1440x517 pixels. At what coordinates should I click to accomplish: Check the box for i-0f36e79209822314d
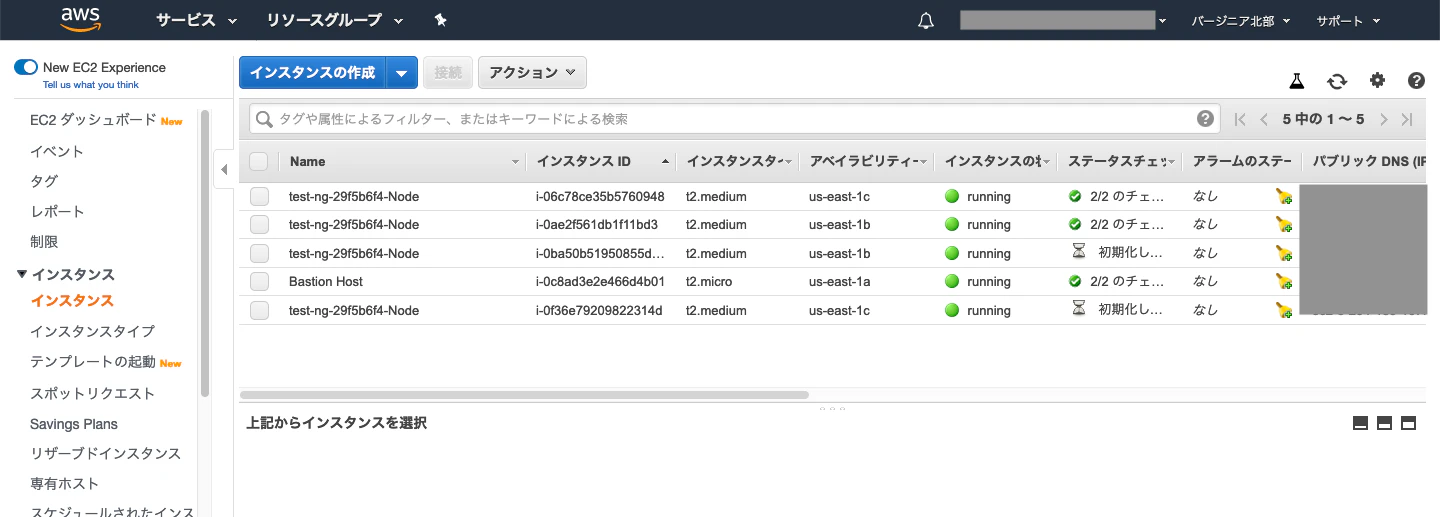coord(259,311)
